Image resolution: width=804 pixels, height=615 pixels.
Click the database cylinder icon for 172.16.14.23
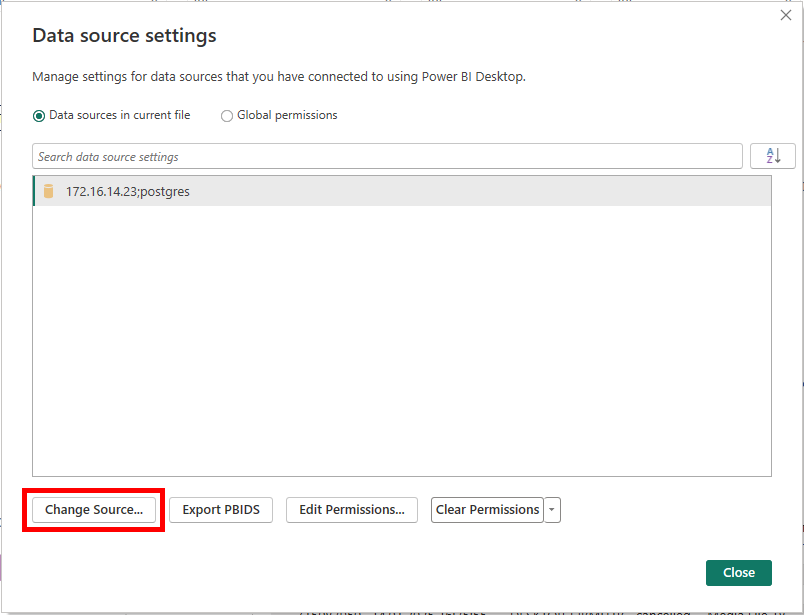49,191
